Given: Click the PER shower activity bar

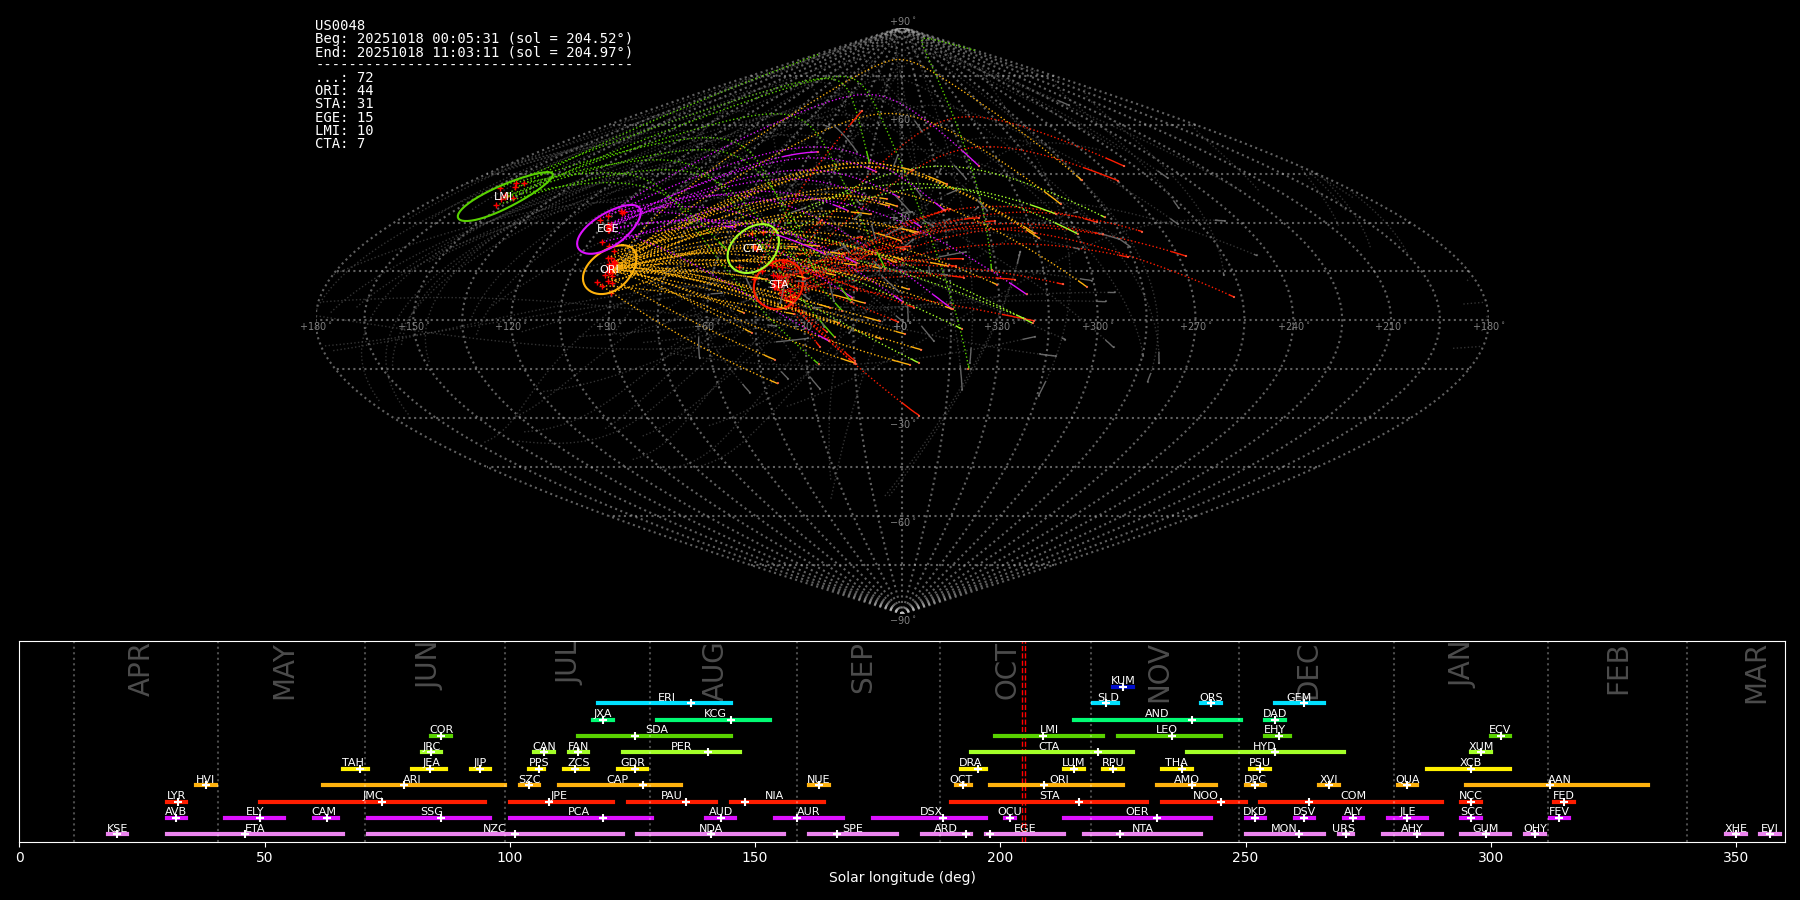Looking at the screenshot, I should pos(681,752).
